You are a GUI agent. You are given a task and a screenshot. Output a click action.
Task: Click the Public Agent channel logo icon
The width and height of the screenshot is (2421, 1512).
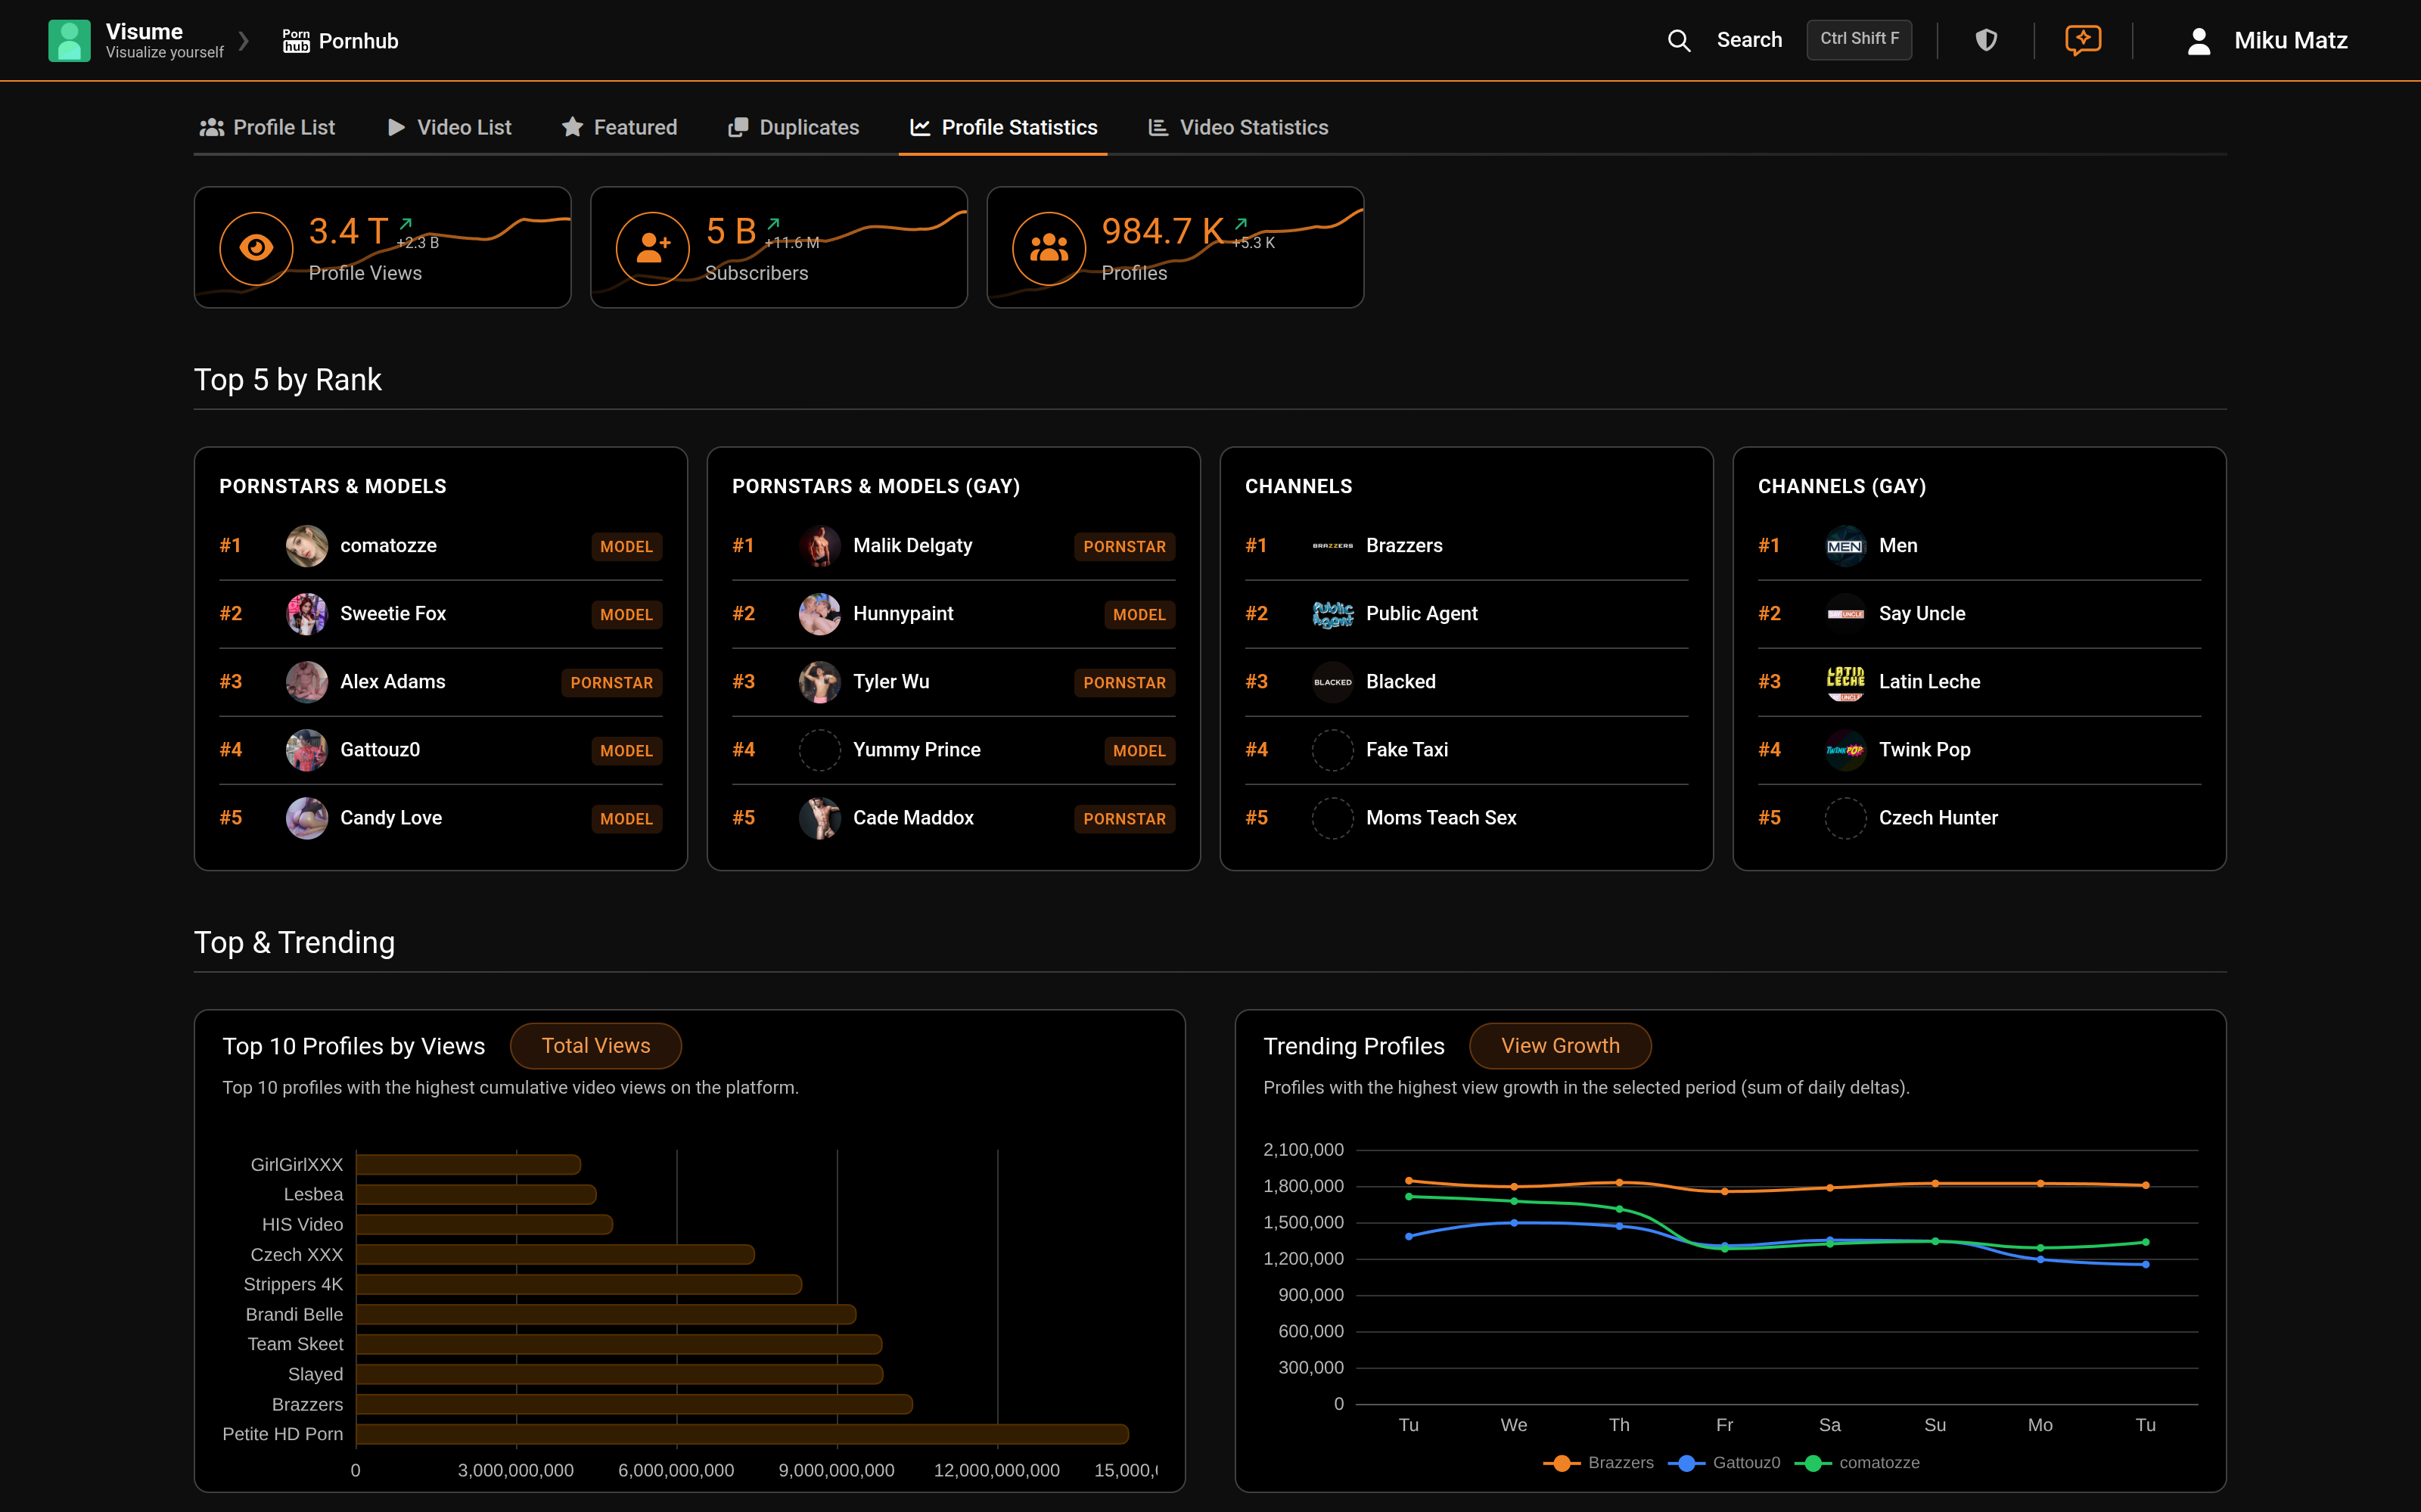point(1333,614)
